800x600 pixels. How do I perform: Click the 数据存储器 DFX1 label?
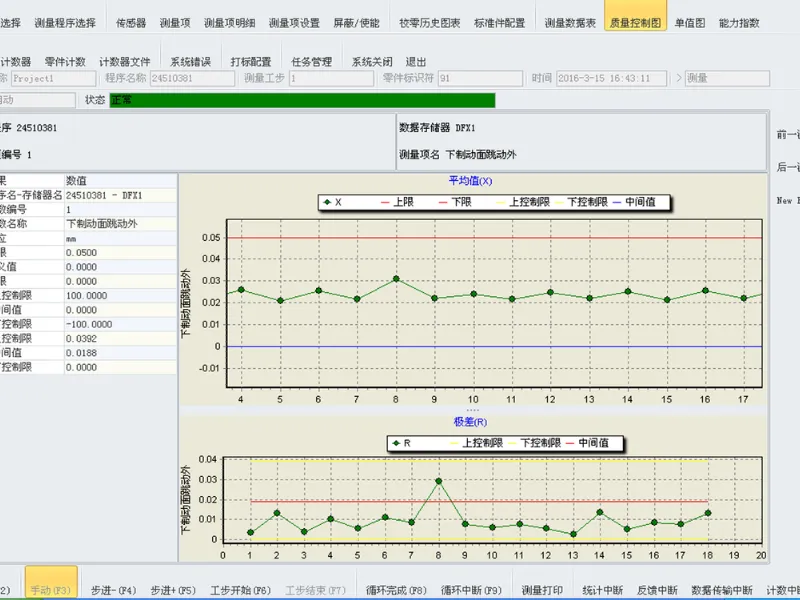click(x=437, y=128)
